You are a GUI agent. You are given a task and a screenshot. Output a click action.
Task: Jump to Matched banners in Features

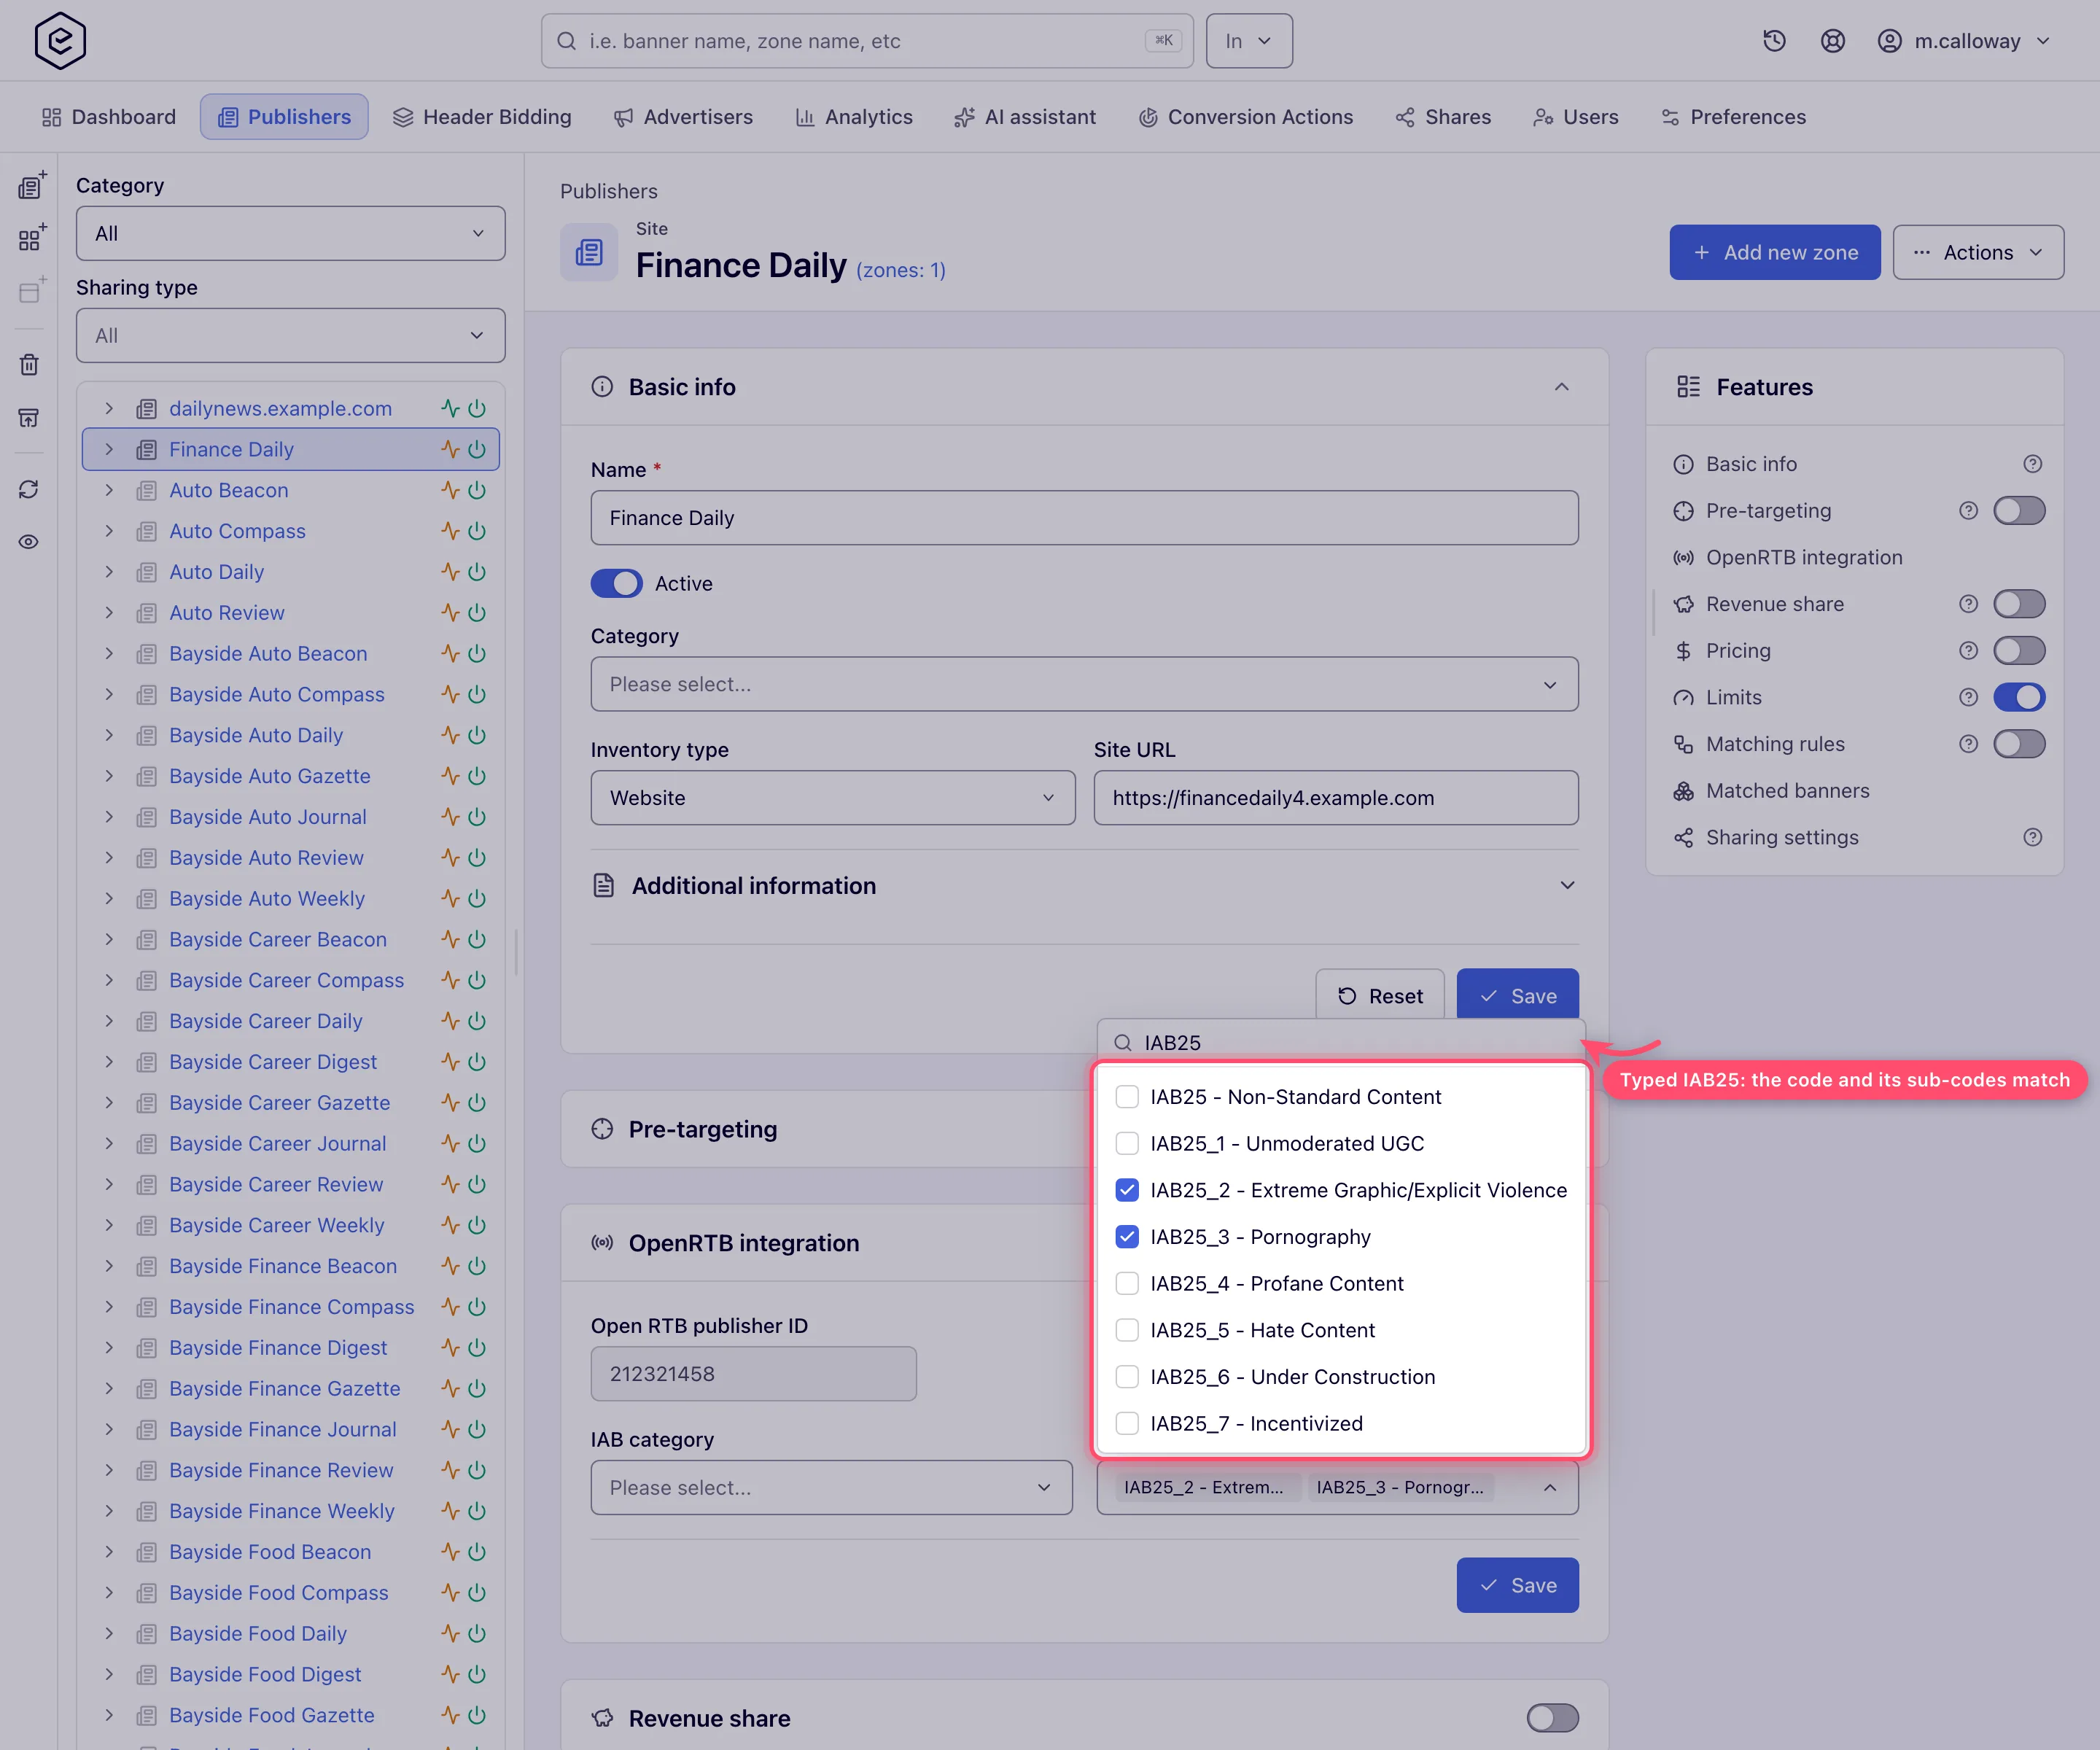pyautogui.click(x=1787, y=791)
